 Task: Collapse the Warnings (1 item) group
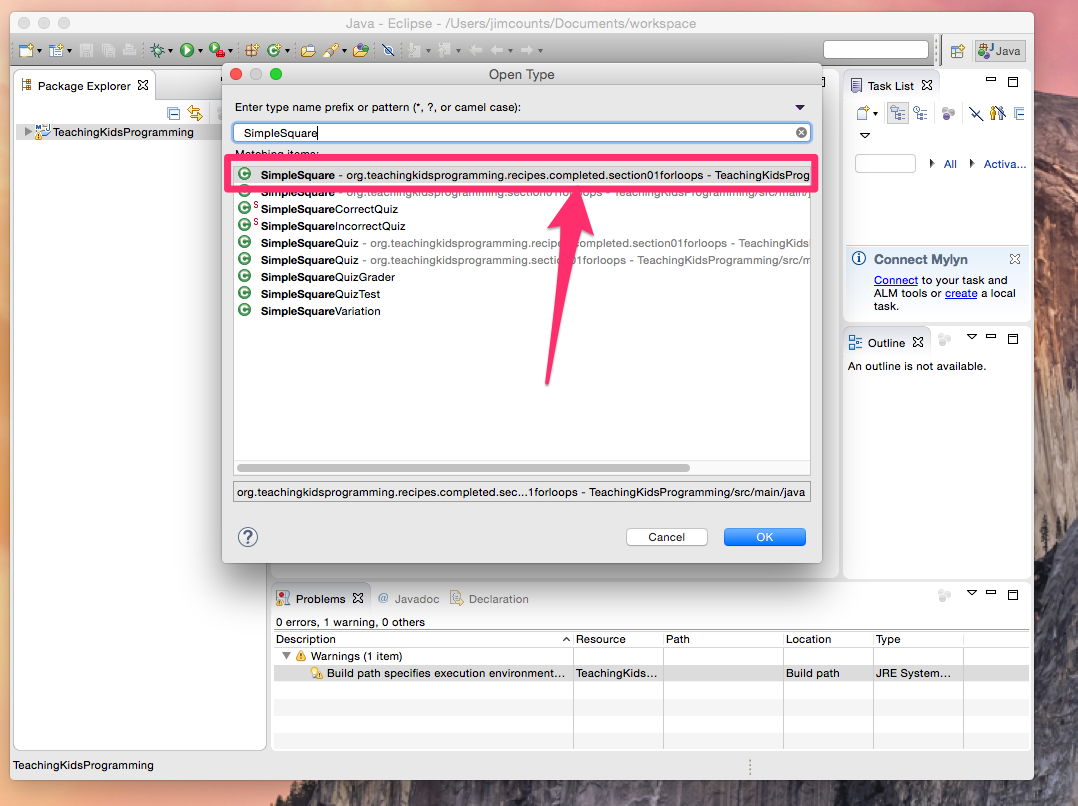click(286, 656)
